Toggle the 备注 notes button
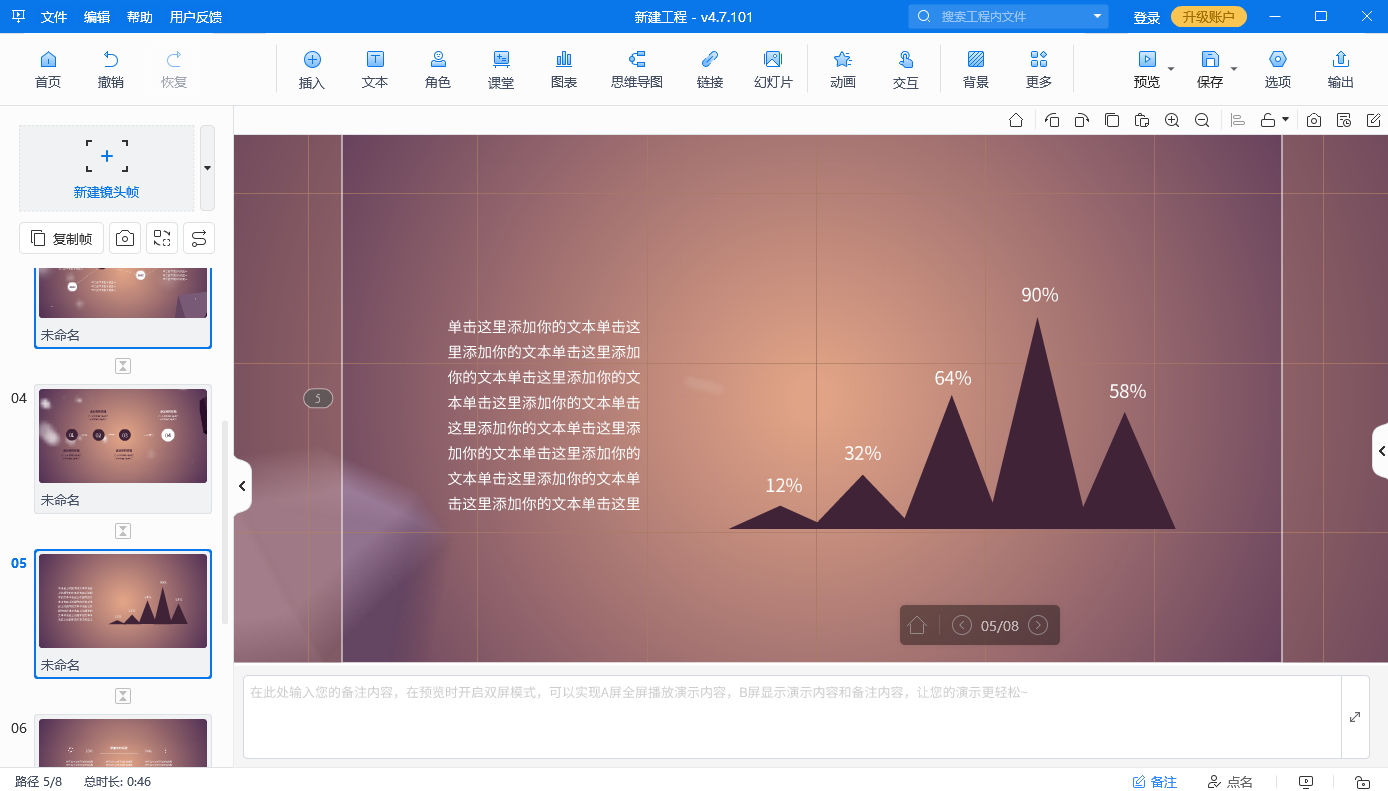Viewport: 1388px width, 791px height. click(1154, 782)
